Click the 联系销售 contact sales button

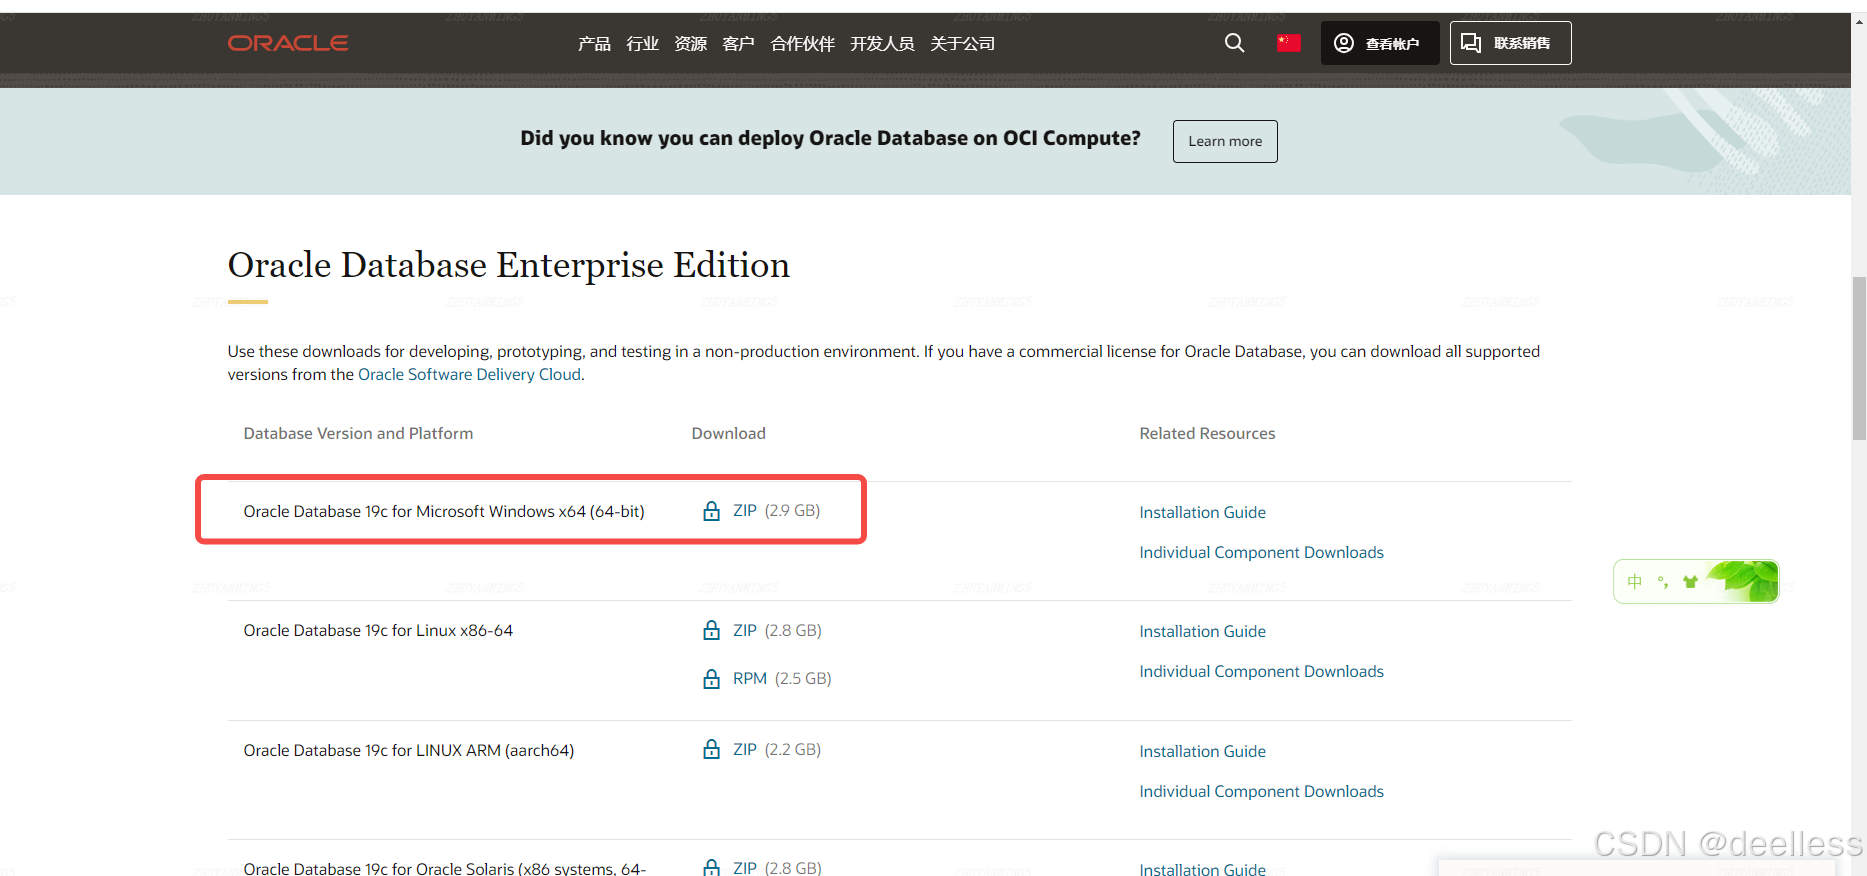[1511, 43]
